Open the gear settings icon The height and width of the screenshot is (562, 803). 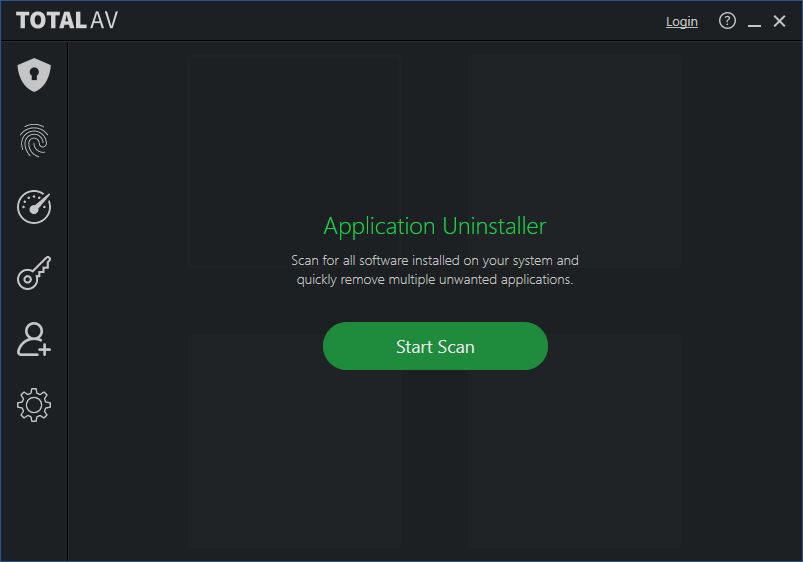(34, 405)
